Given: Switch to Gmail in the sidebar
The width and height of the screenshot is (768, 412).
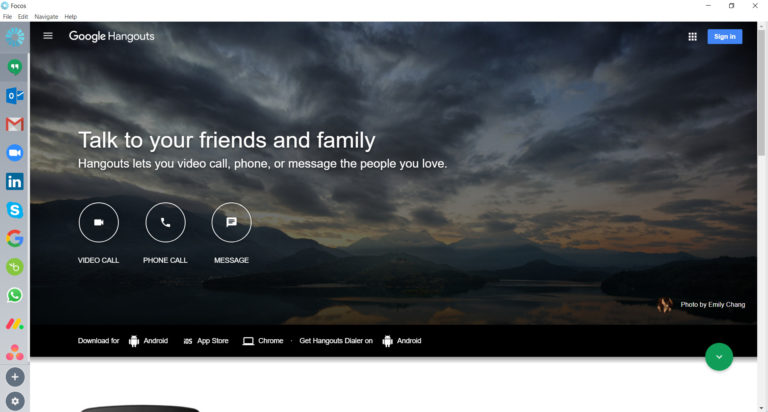Looking at the screenshot, I should pyautogui.click(x=15, y=124).
